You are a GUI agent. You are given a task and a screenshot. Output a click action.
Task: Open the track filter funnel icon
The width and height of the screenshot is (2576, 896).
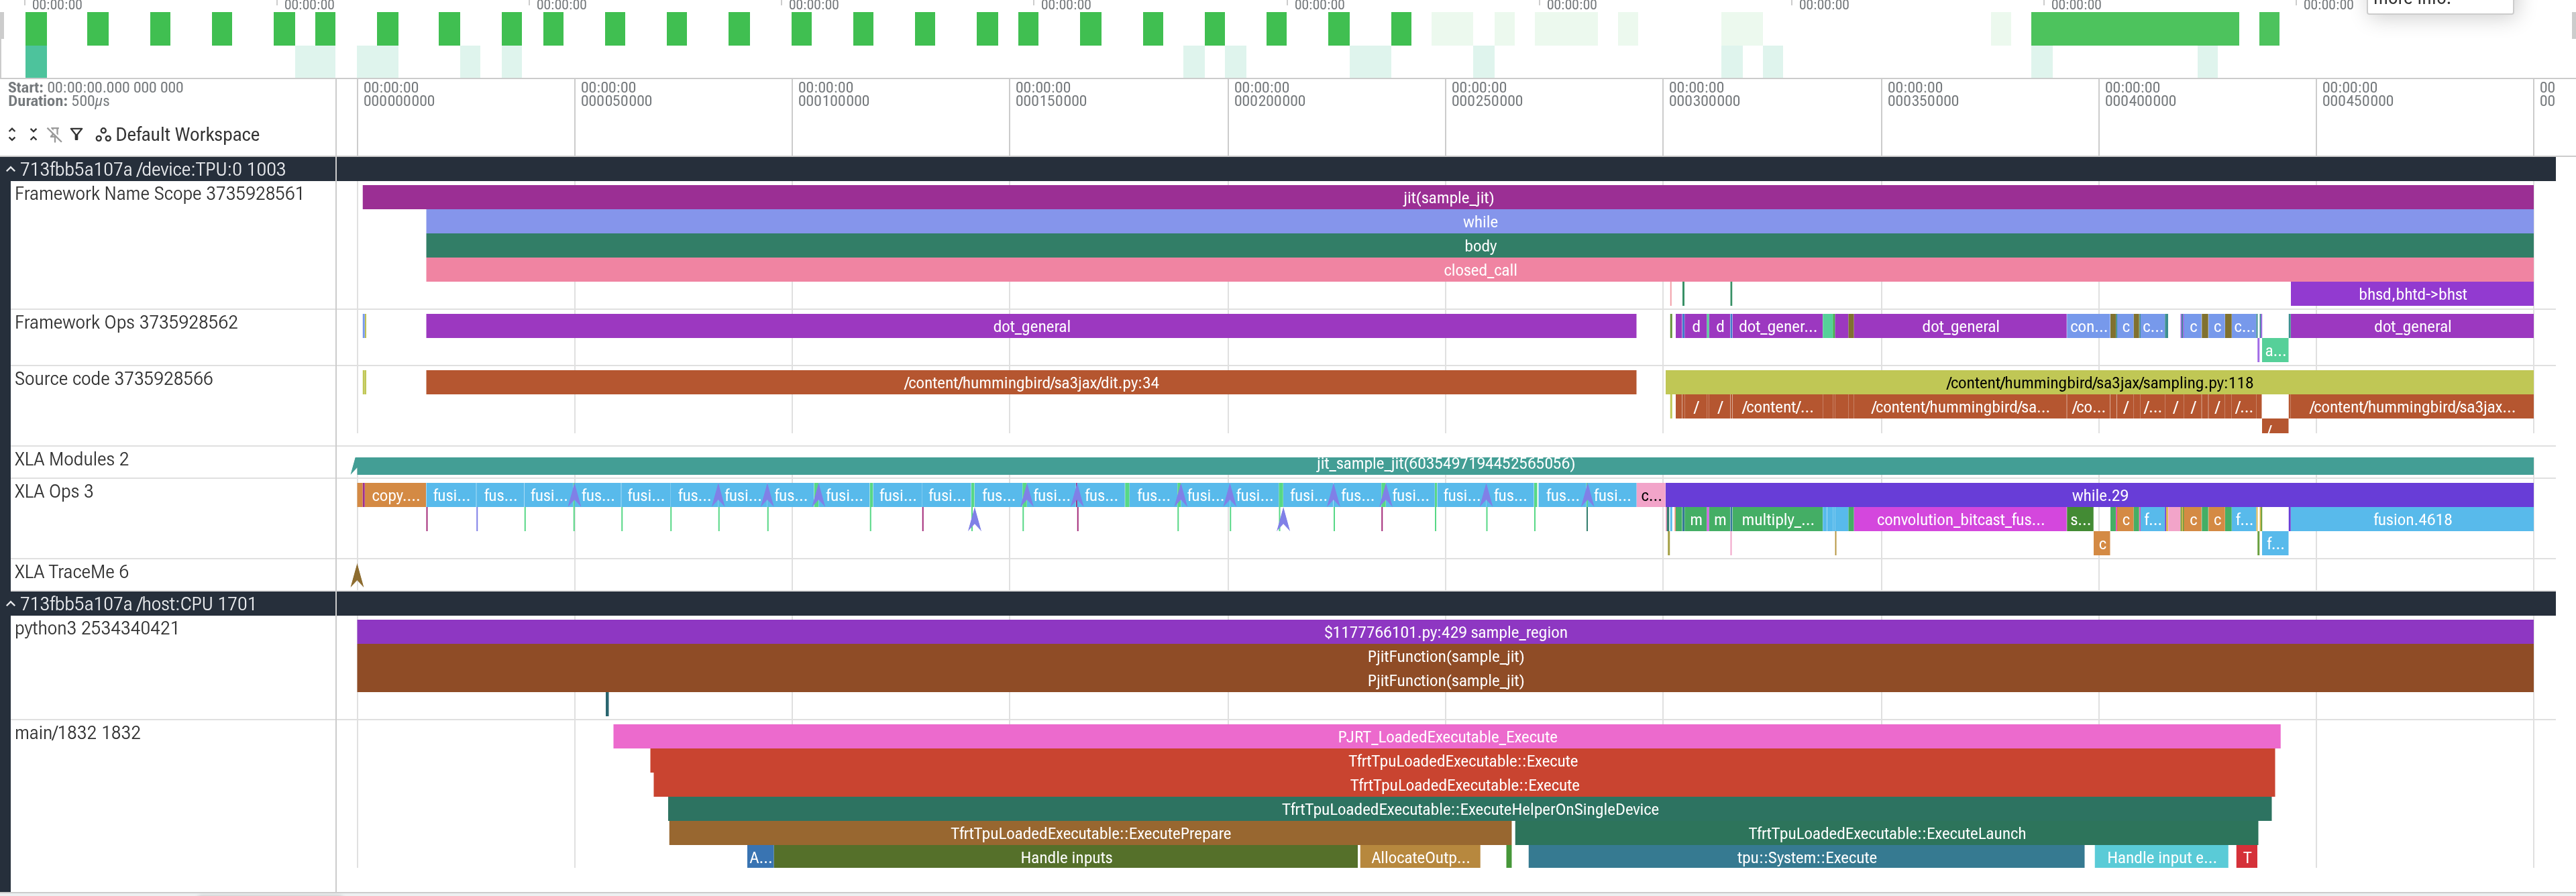point(76,134)
